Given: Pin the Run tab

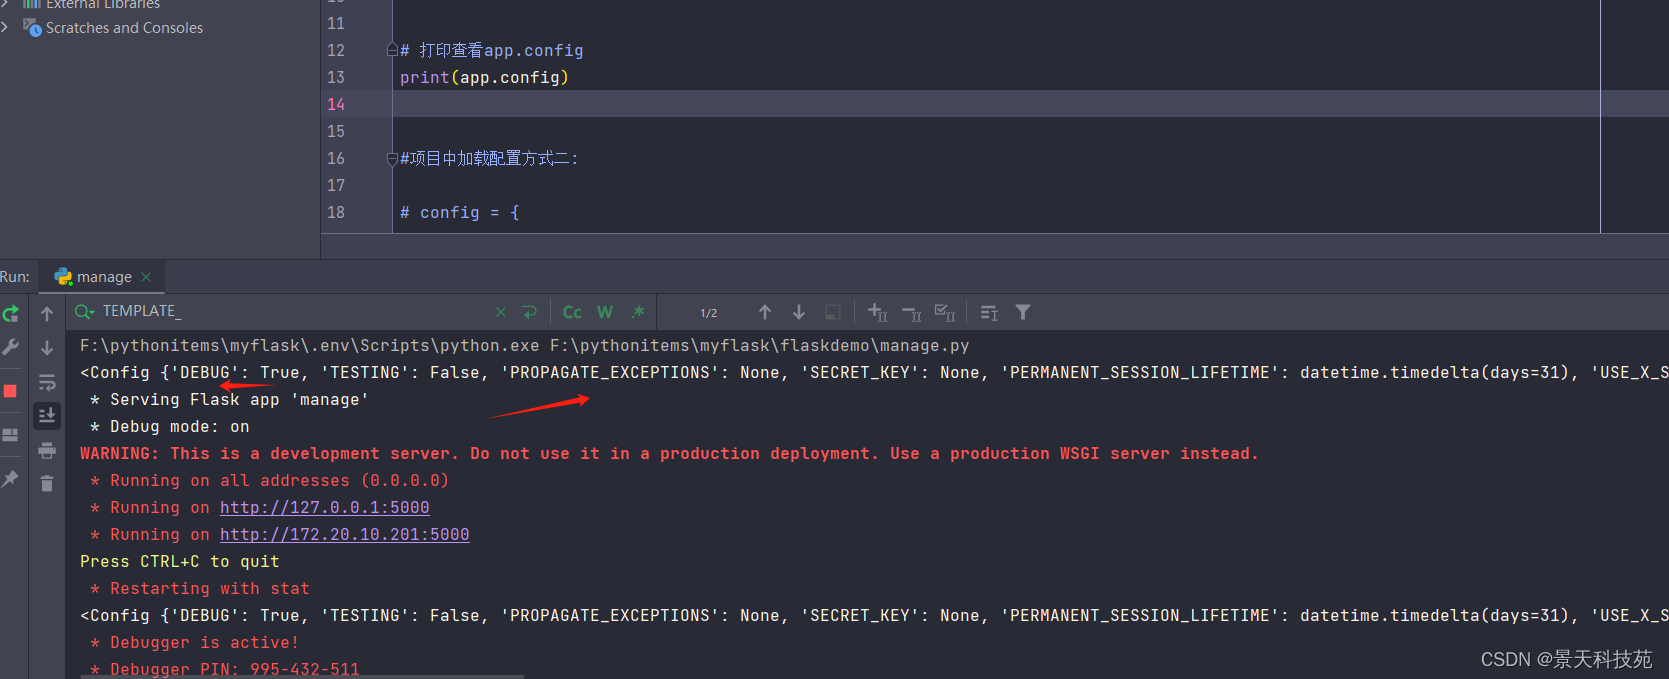Looking at the screenshot, I should [11, 479].
